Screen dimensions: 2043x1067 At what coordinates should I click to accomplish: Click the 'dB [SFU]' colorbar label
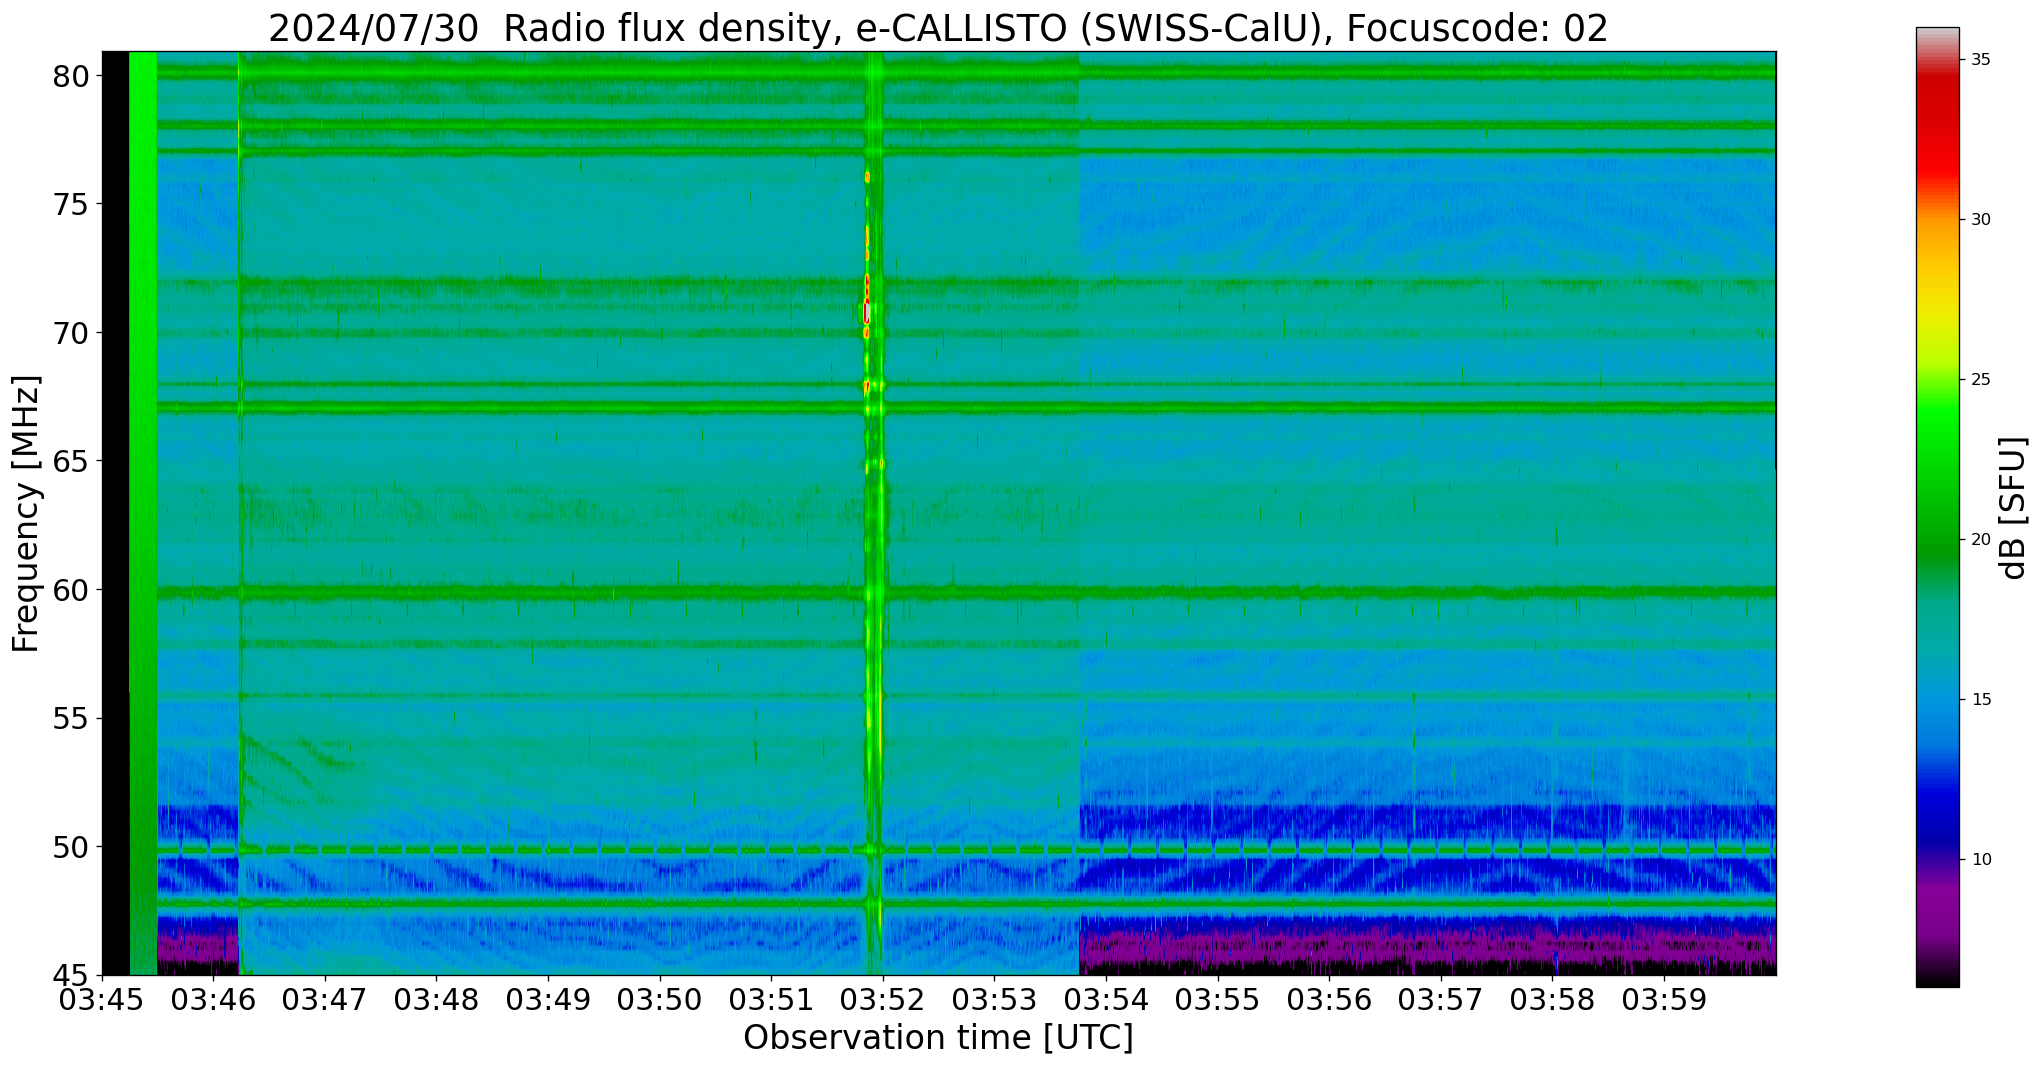tap(2013, 508)
